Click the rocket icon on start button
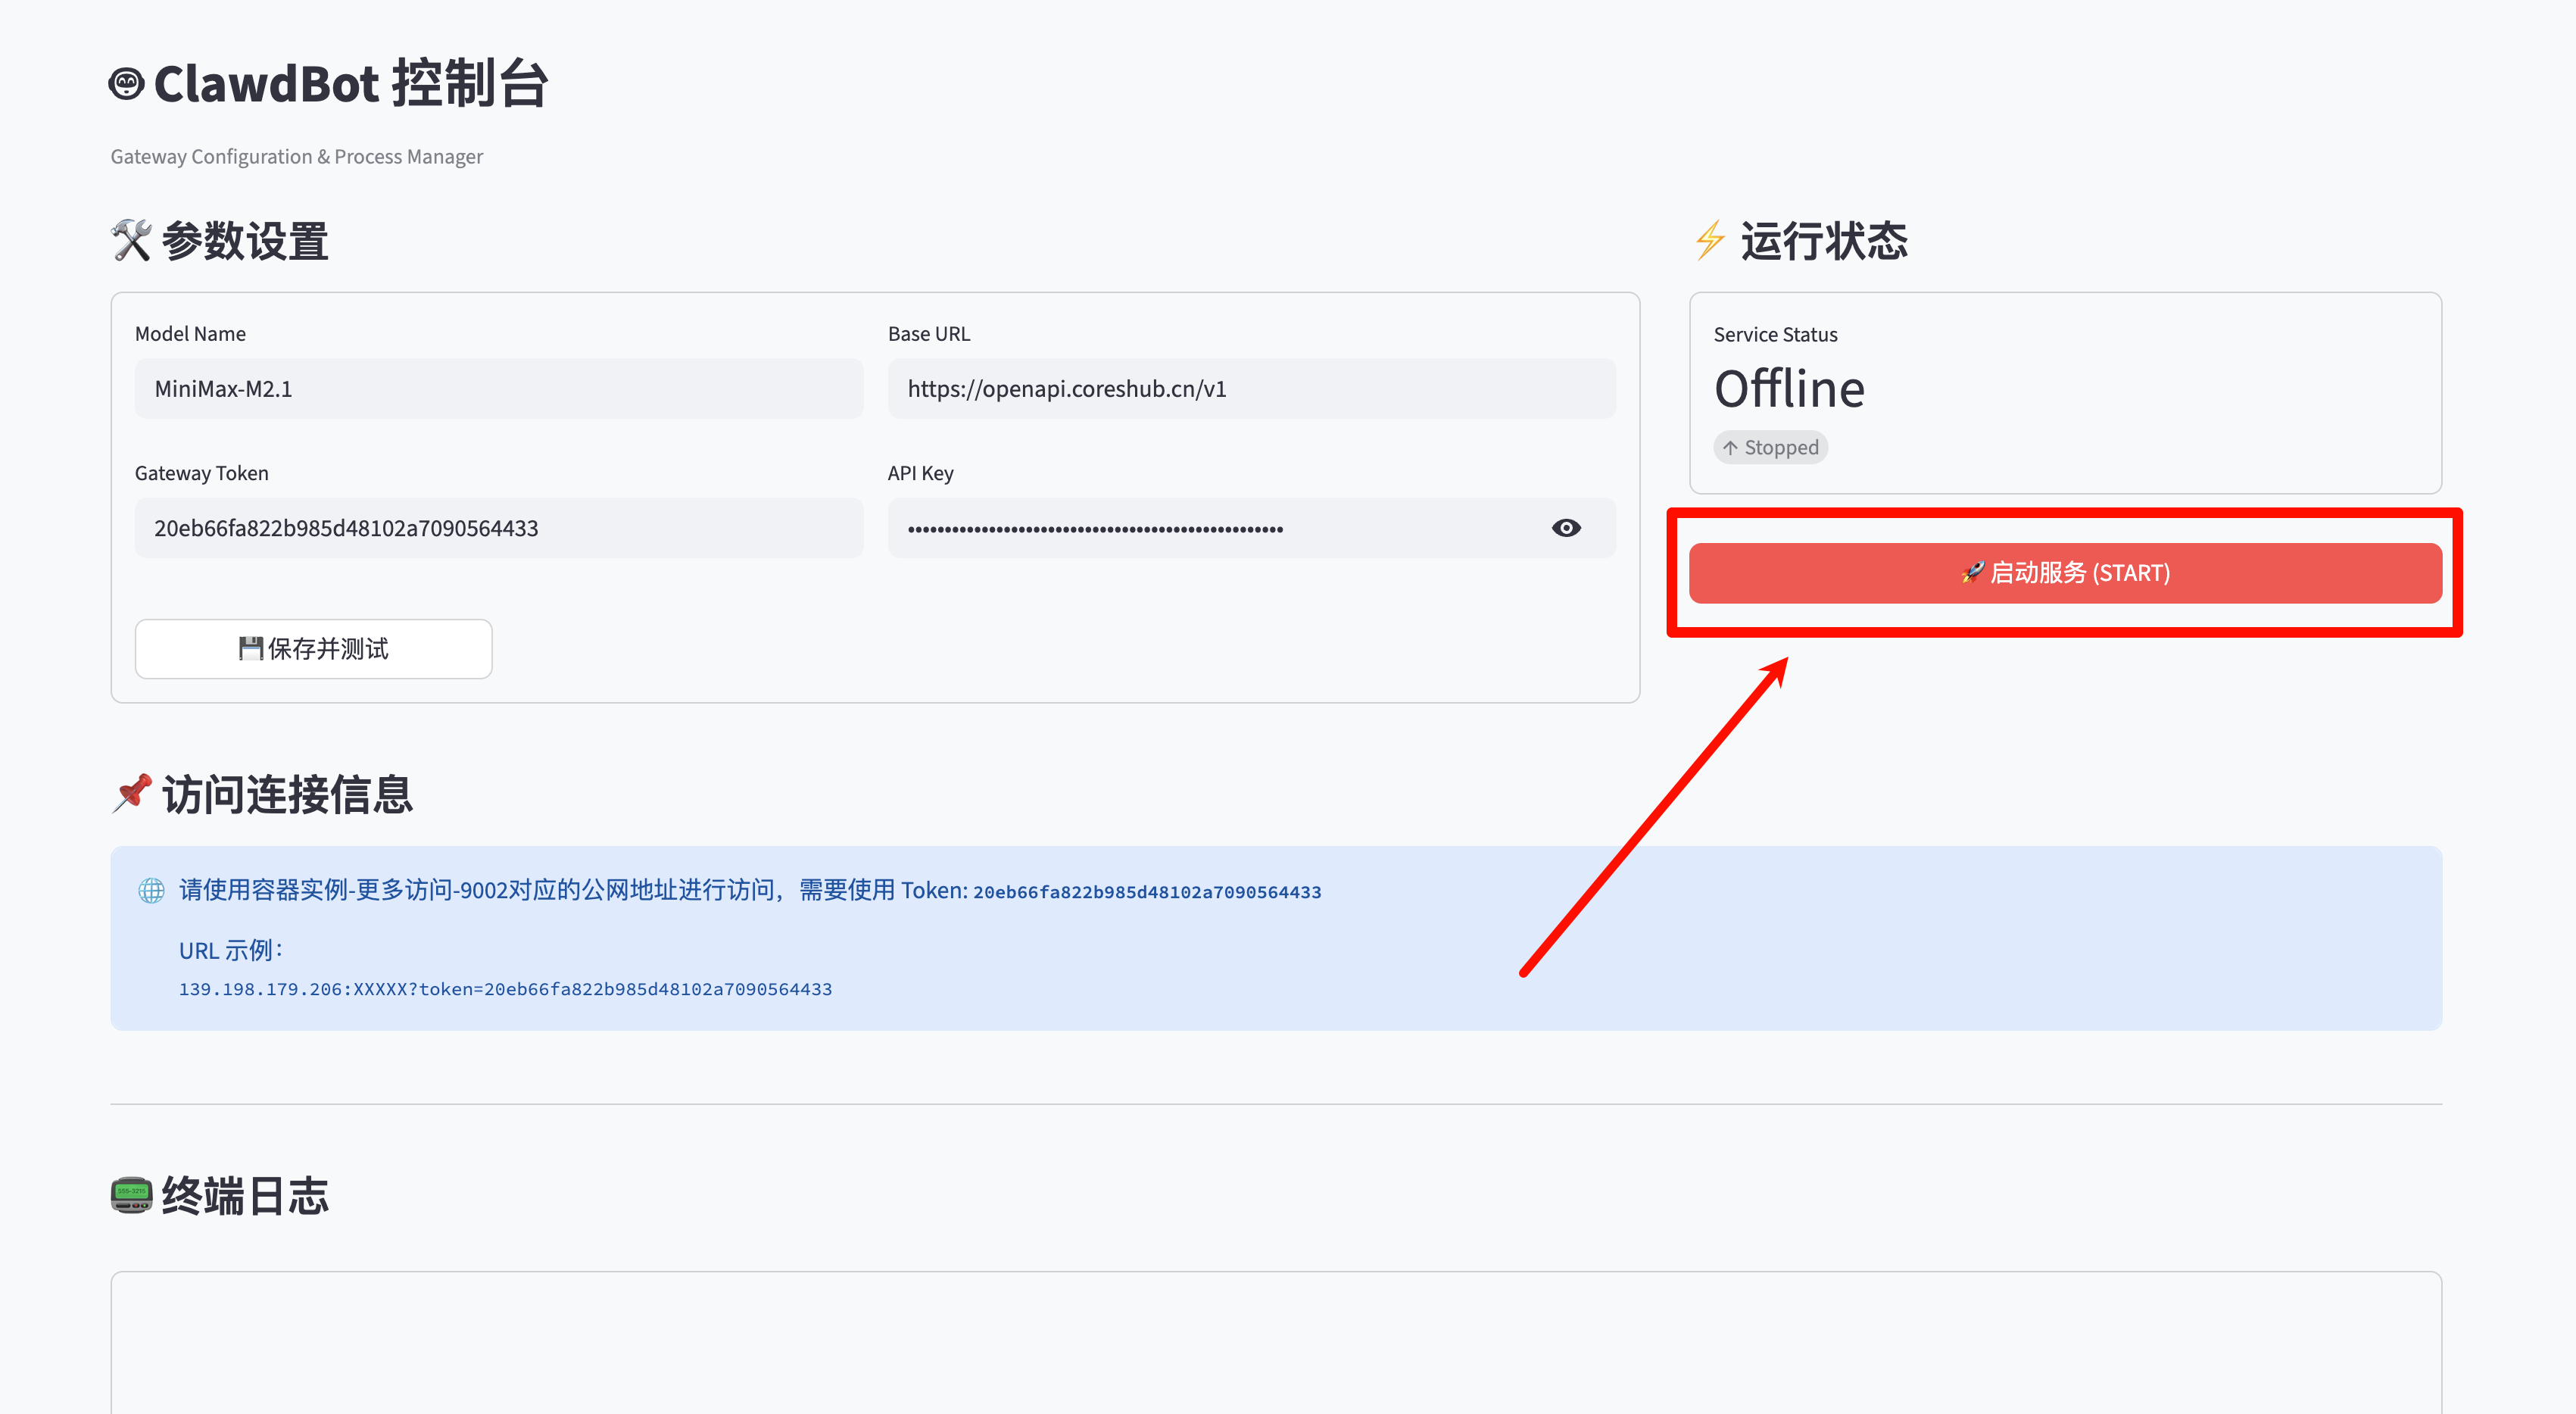This screenshot has width=2576, height=1414. (1972, 572)
